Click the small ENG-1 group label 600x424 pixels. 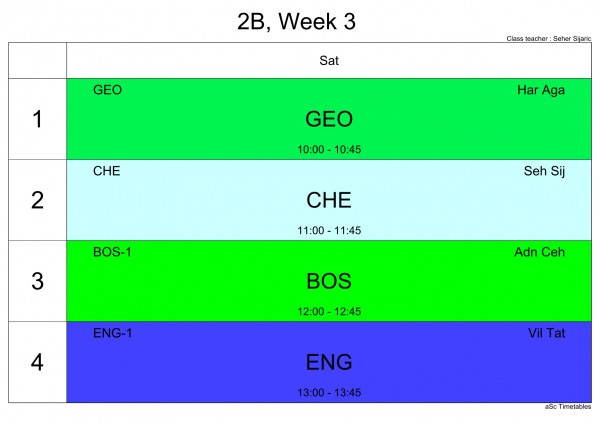coord(112,333)
